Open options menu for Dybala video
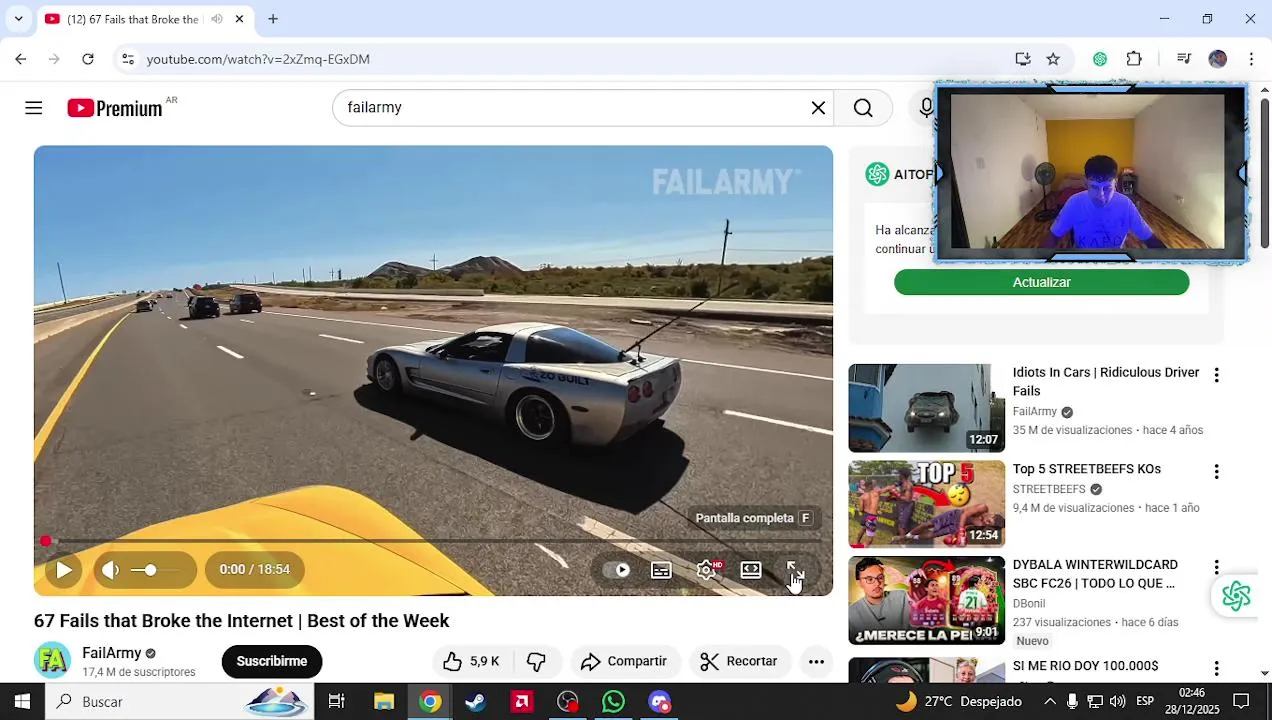Image resolution: width=1272 pixels, height=720 pixels. [1216, 567]
